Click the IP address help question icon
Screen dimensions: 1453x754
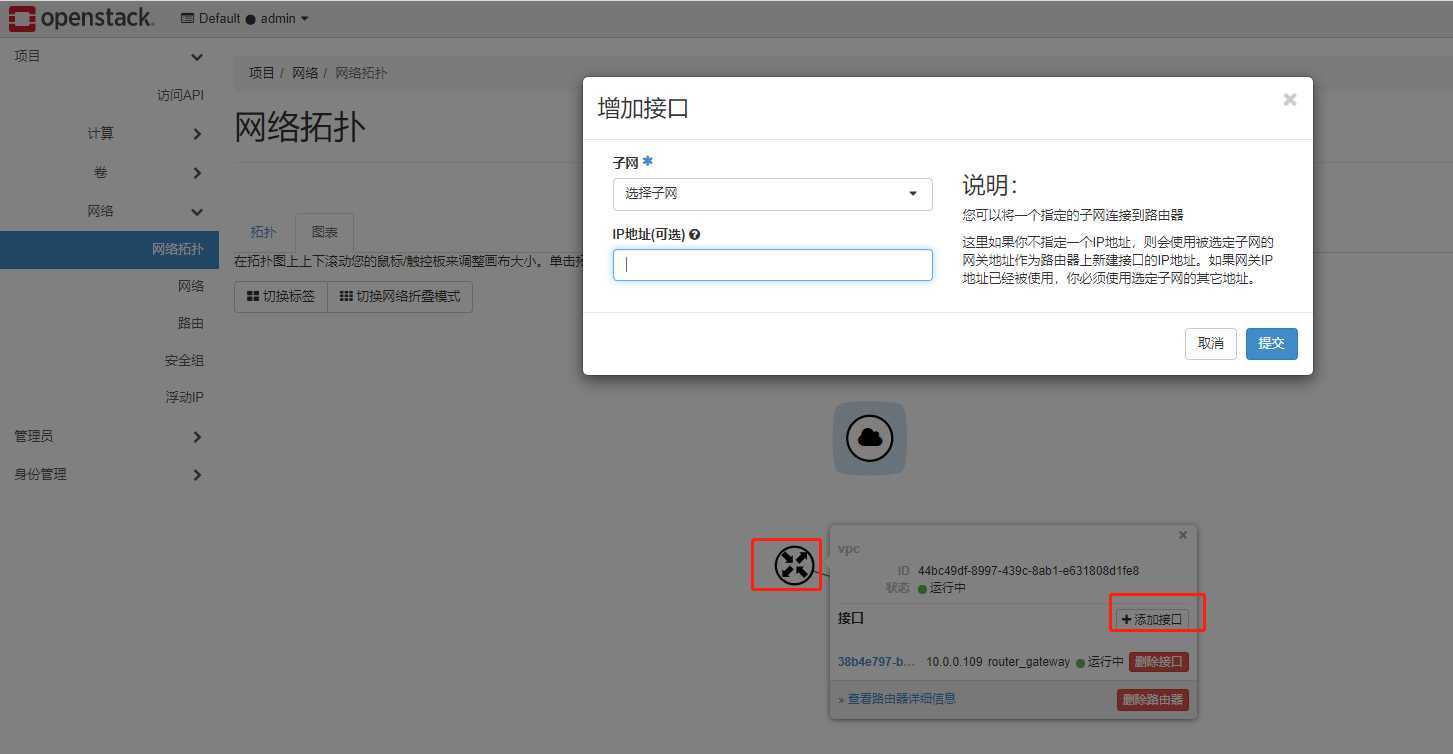695,235
